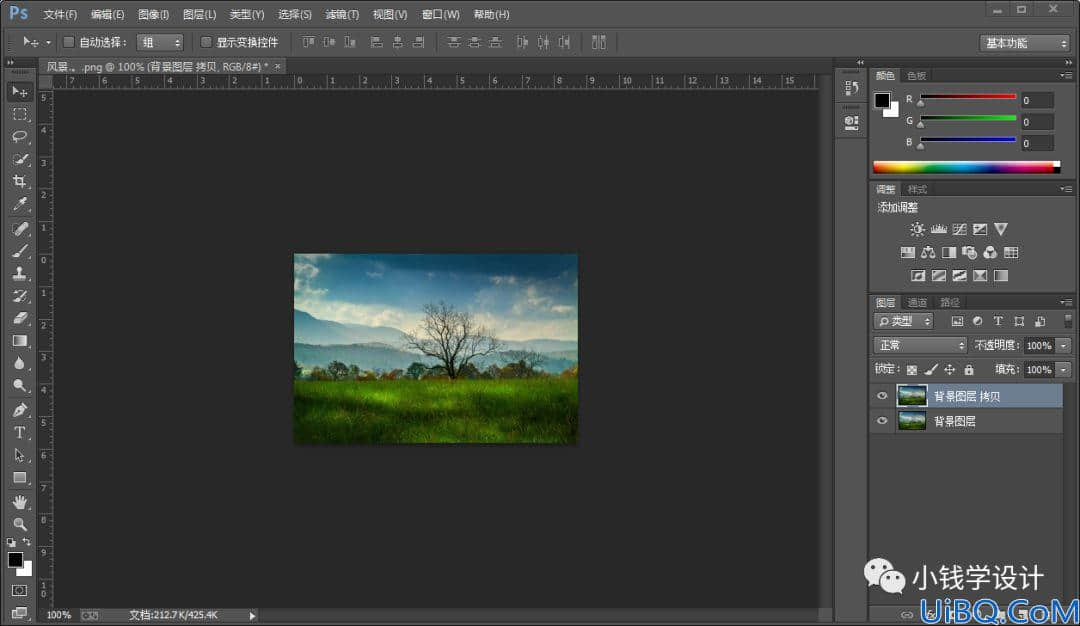1080x626 pixels.
Task: Select the Lasso tool
Action: tap(19, 136)
